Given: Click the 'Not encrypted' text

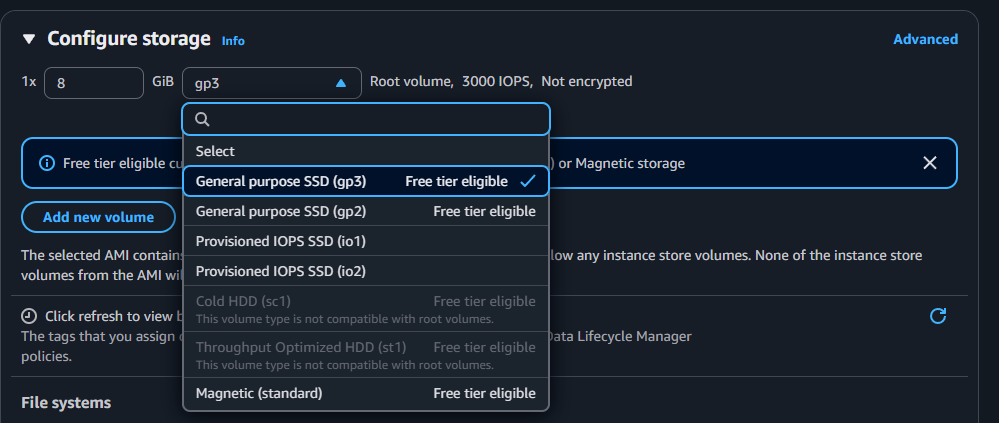Looking at the screenshot, I should pyautogui.click(x=587, y=82).
